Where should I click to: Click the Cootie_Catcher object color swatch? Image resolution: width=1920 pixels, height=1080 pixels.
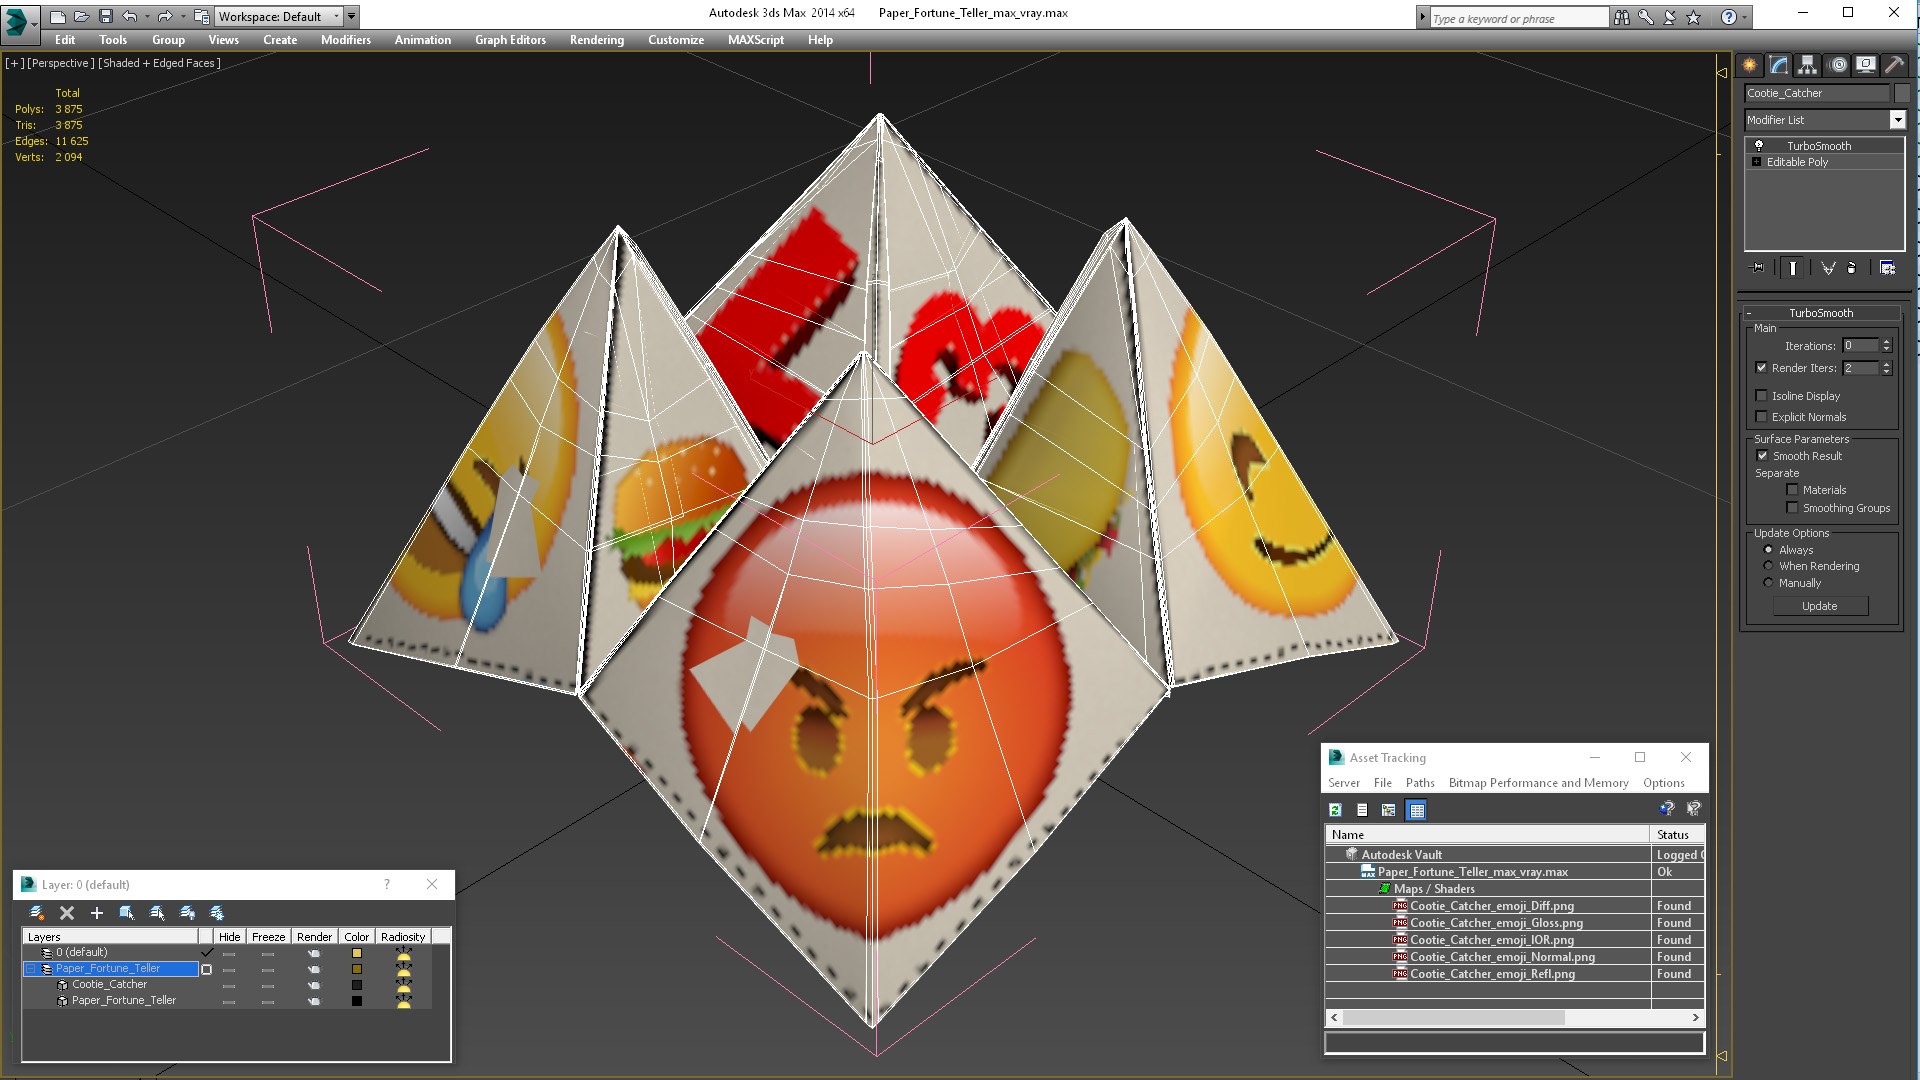pos(357,985)
